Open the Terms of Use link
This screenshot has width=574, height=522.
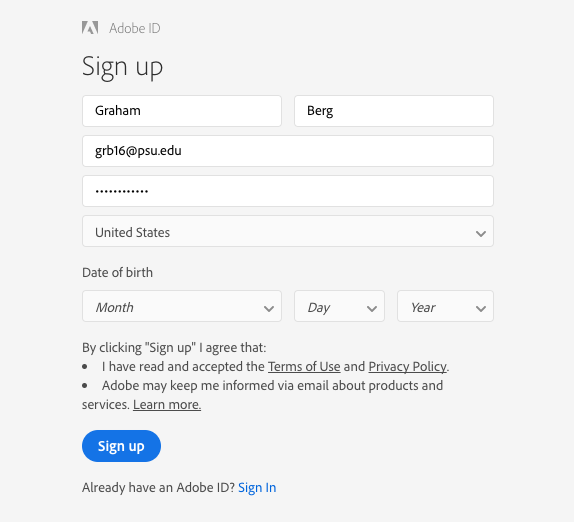click(304, 366)
